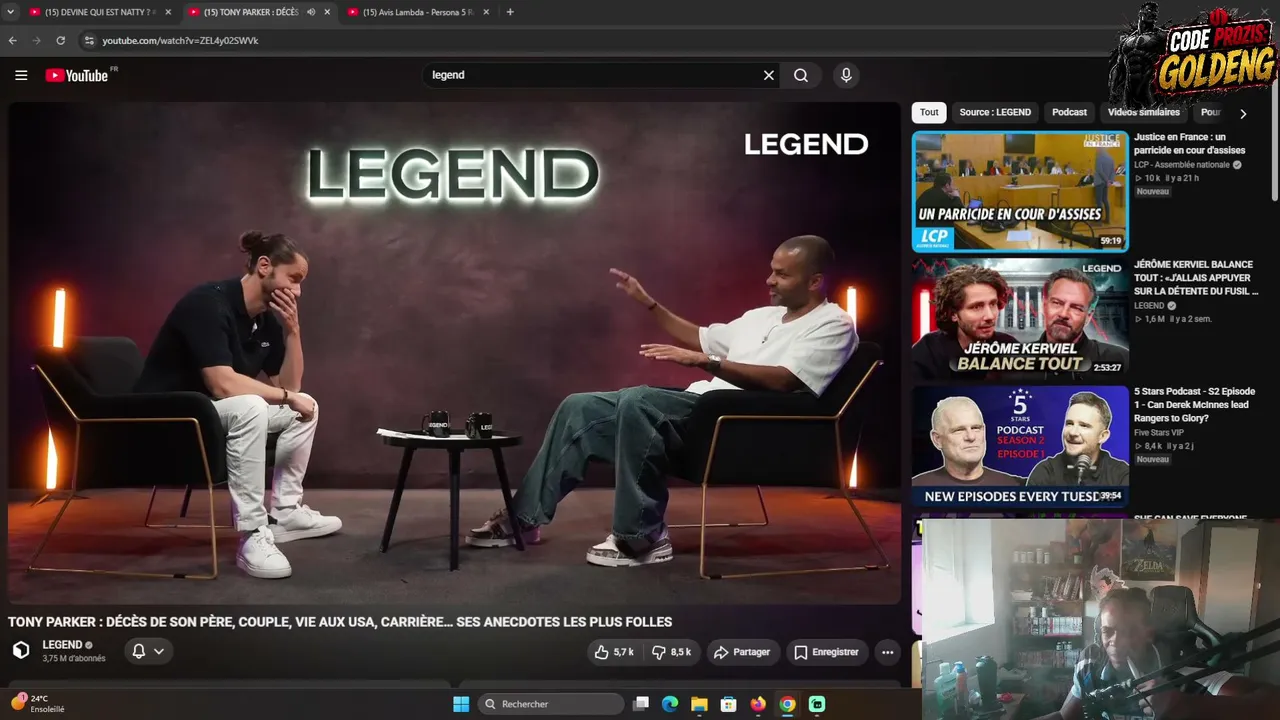Open the green app icon on the taskbar
The height and width of the screenshot is (720, 1280).
(x=817, y=704)
